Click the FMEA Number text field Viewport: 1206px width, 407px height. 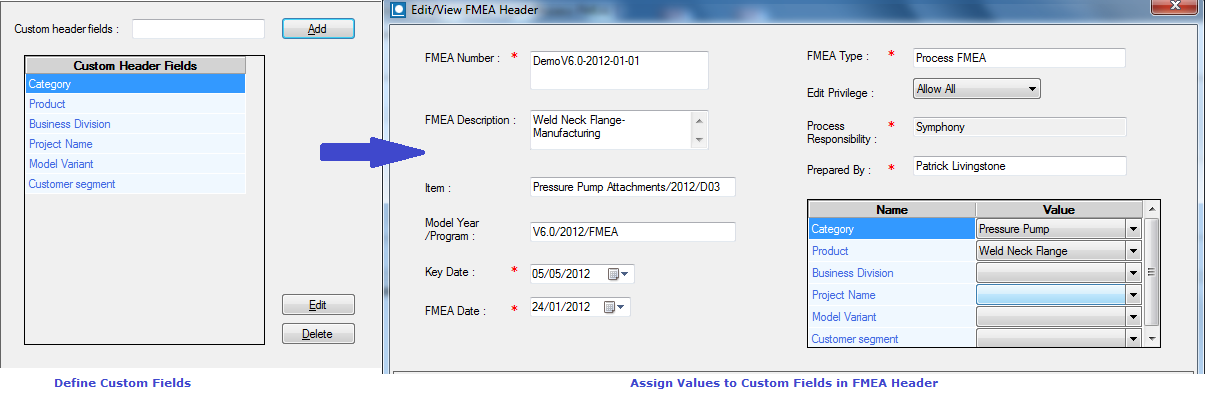618,70
